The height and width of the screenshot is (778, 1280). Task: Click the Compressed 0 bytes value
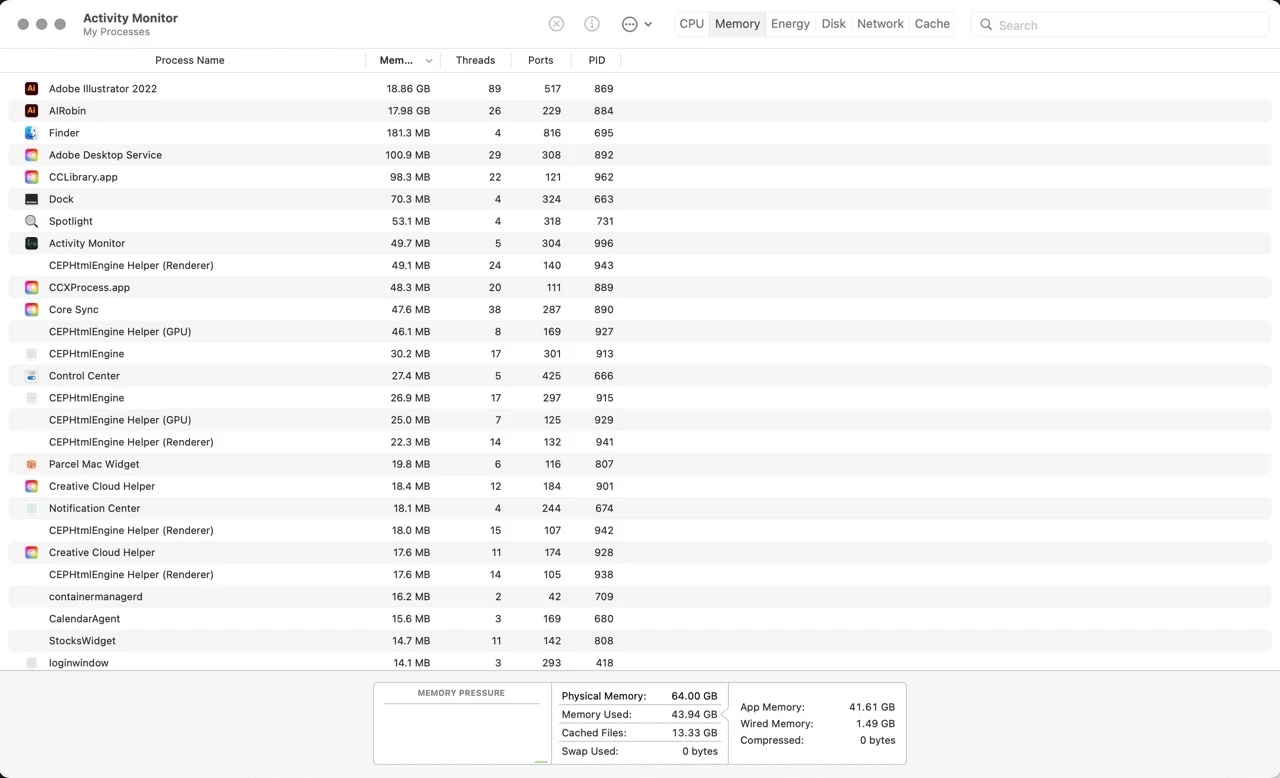coord(878,740)
